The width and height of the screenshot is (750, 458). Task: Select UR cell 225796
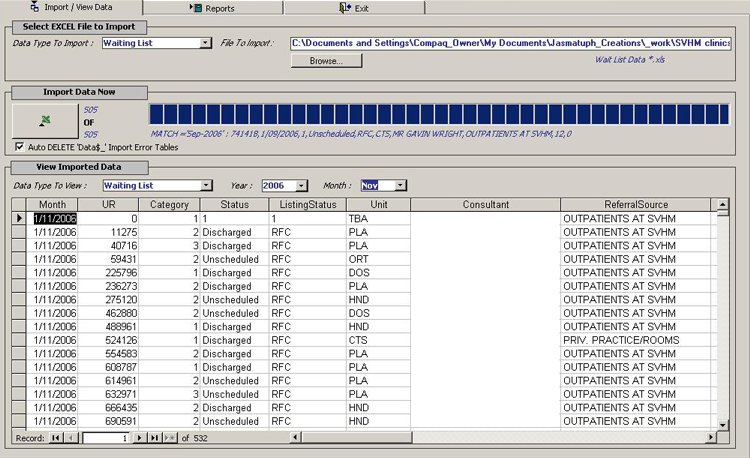pos(108,273)
